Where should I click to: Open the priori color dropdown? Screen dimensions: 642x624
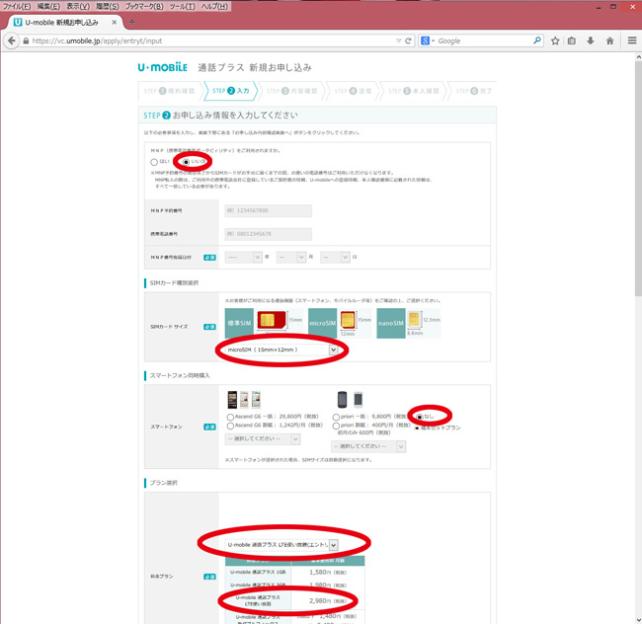pos(368,446)
